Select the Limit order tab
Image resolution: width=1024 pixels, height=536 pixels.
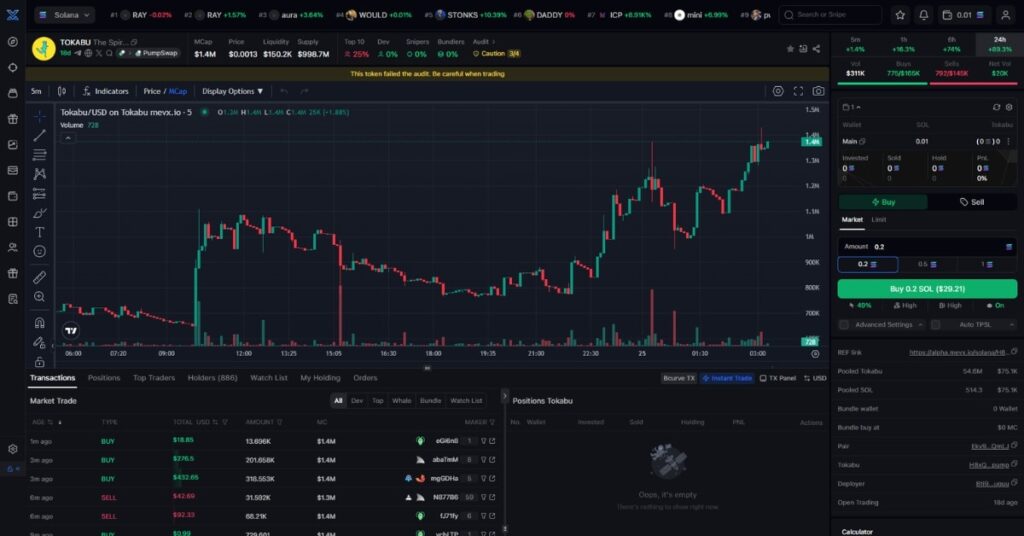[x=878, y=220]
